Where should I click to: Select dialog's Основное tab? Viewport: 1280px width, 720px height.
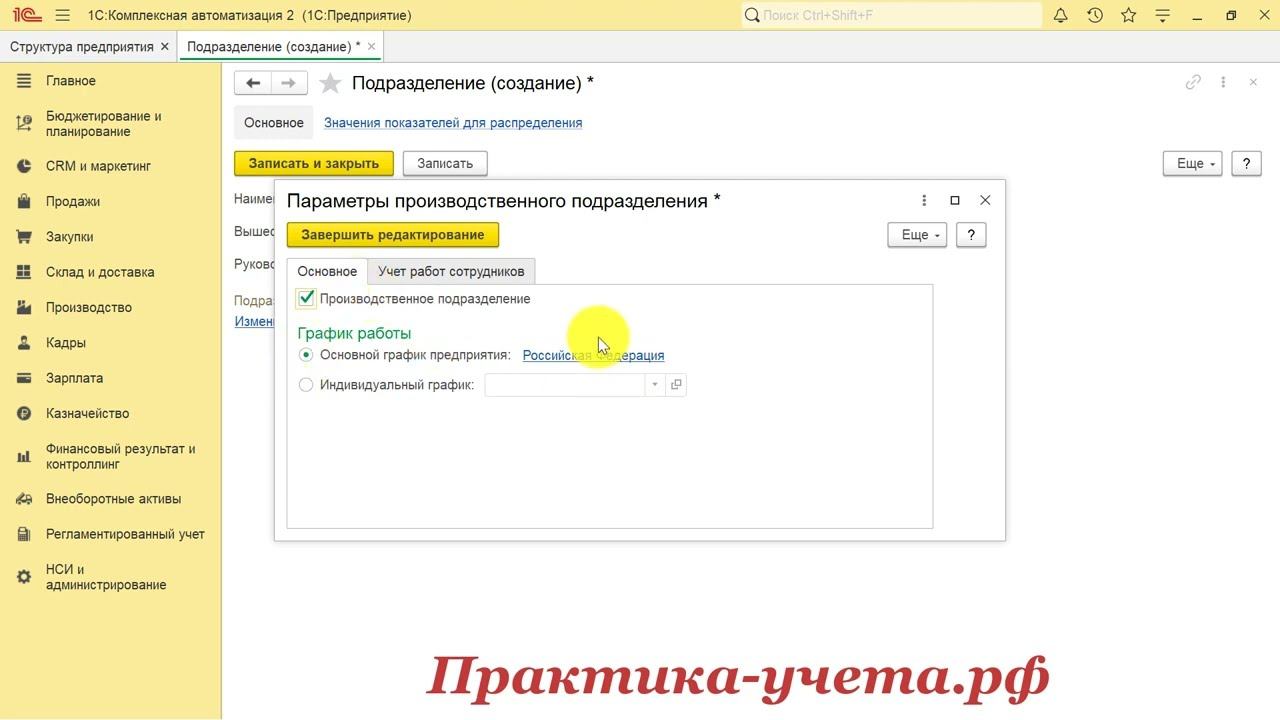(327, 271)
